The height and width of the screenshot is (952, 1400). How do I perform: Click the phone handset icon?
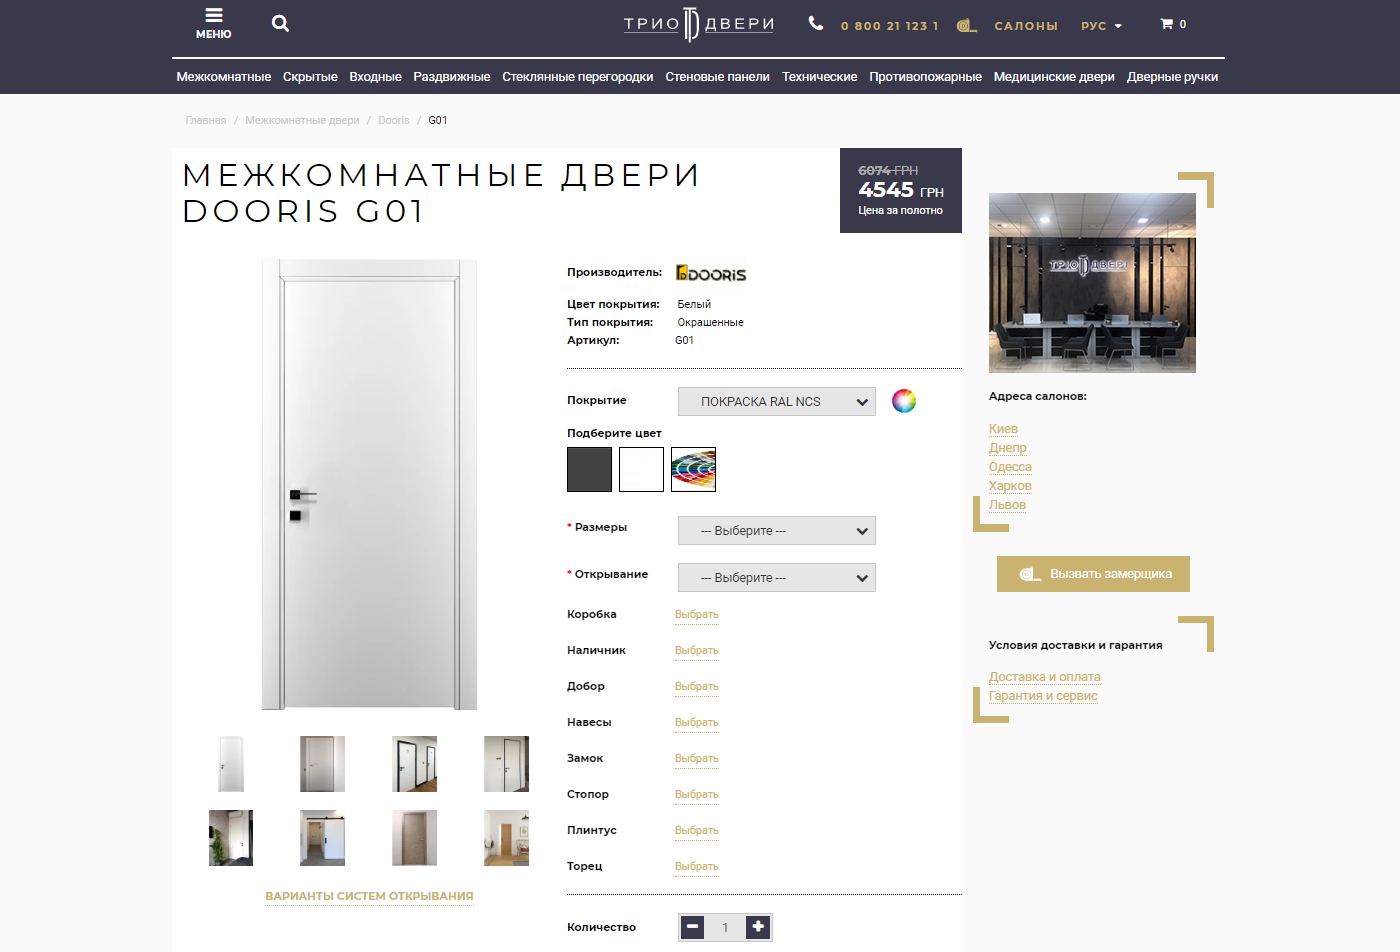point(816,24)
